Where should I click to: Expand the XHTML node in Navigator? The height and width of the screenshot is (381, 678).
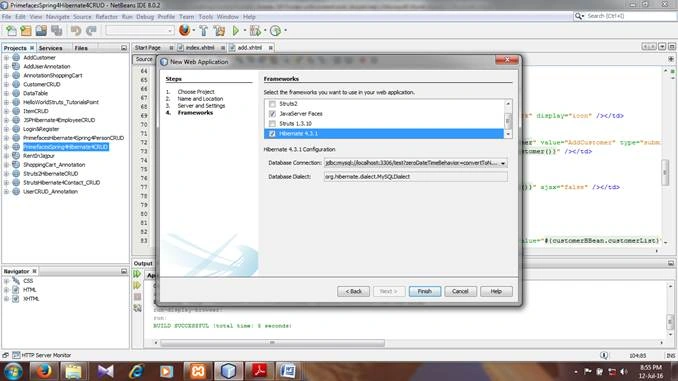pyautogui.click(x=6, y=299)
